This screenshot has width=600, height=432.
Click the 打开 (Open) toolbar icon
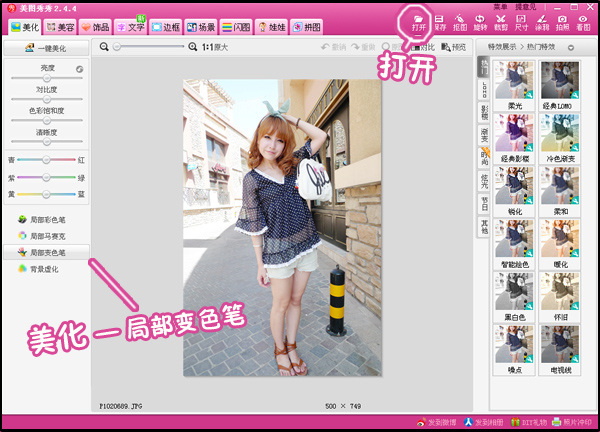pos(418,22)
